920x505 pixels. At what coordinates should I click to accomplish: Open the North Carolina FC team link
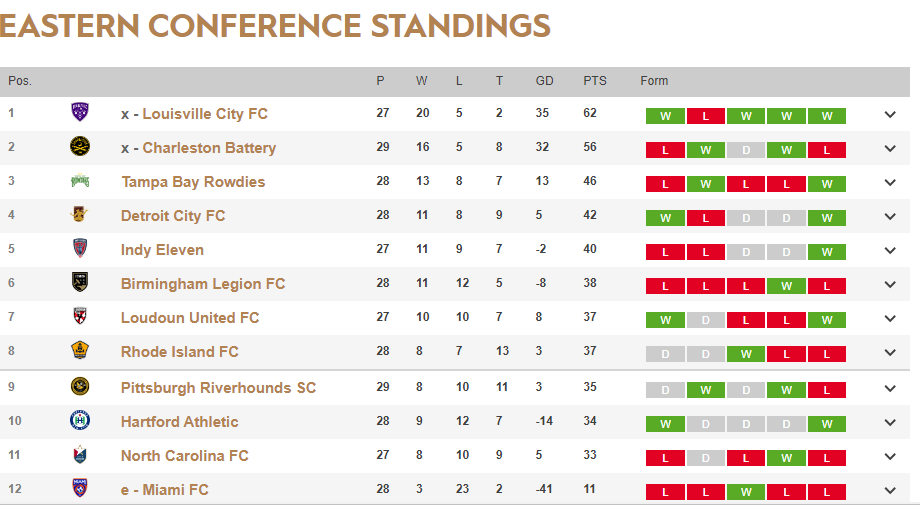tap(185, 455)
